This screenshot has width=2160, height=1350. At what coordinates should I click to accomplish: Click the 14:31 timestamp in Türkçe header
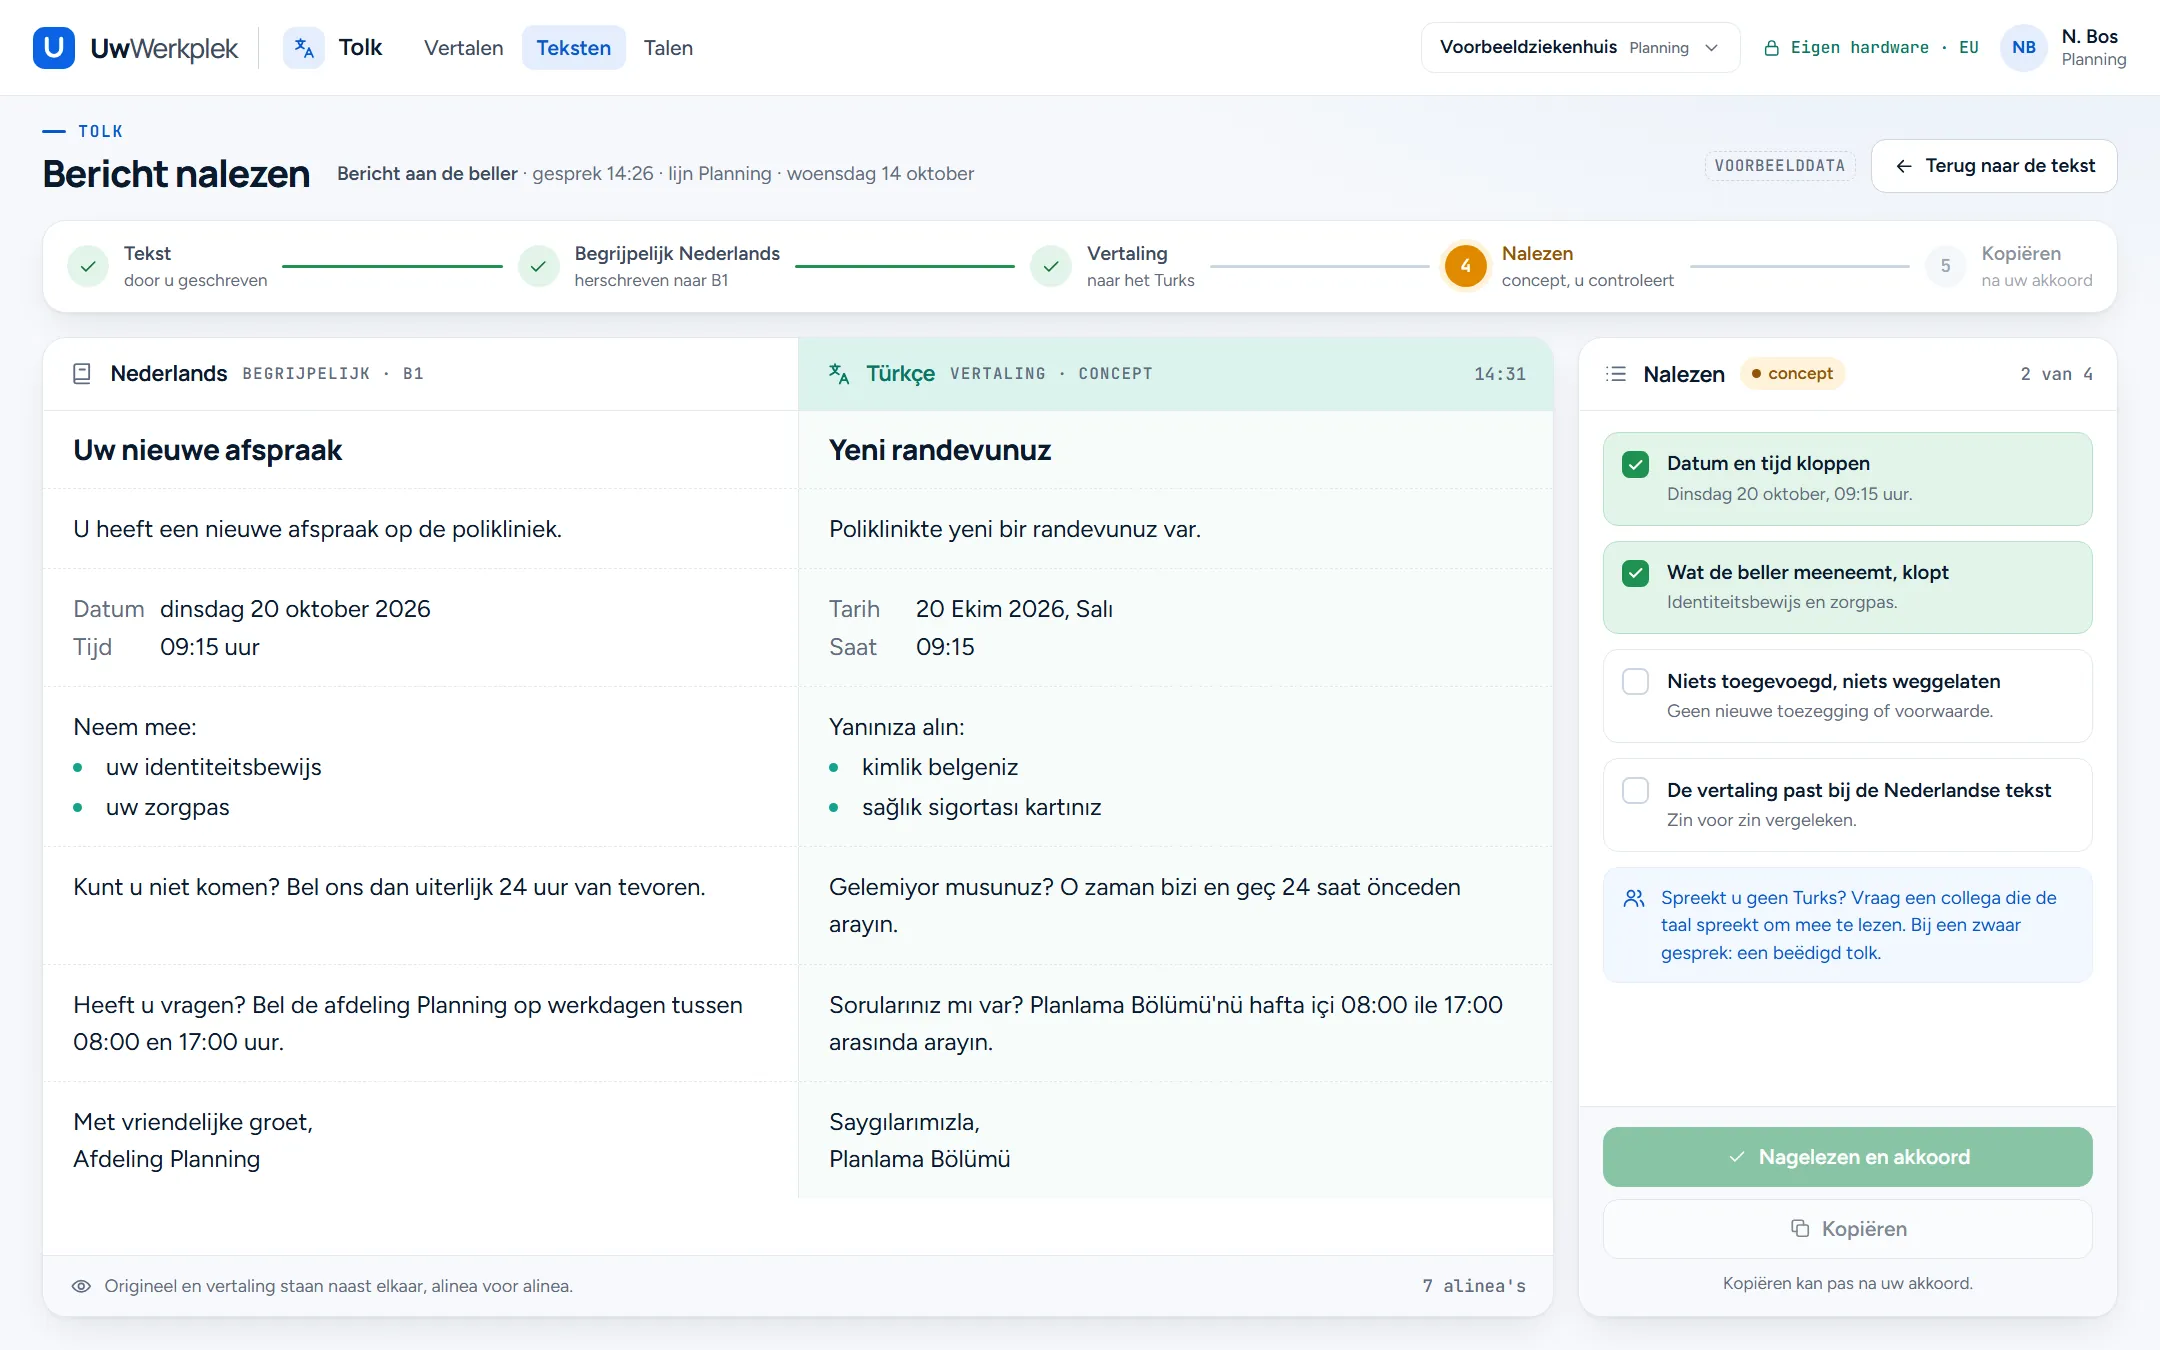click(1500, 374)
